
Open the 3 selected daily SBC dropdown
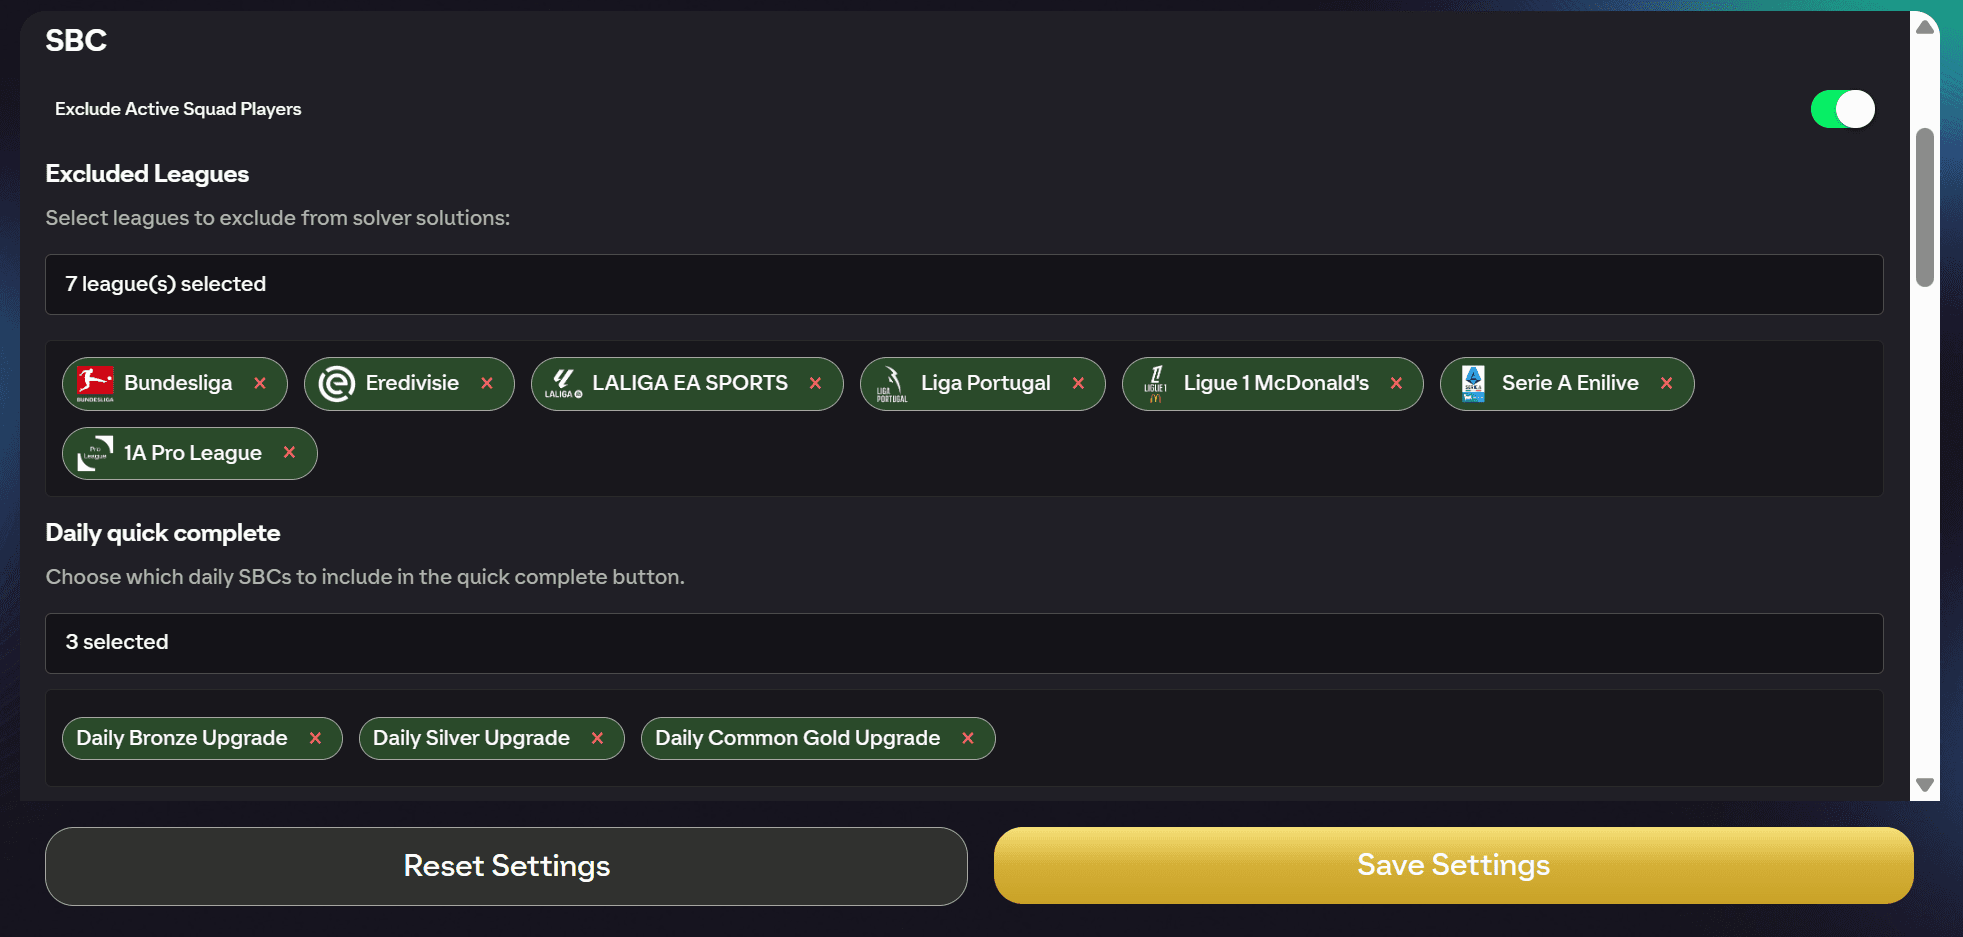pos(964,643)
